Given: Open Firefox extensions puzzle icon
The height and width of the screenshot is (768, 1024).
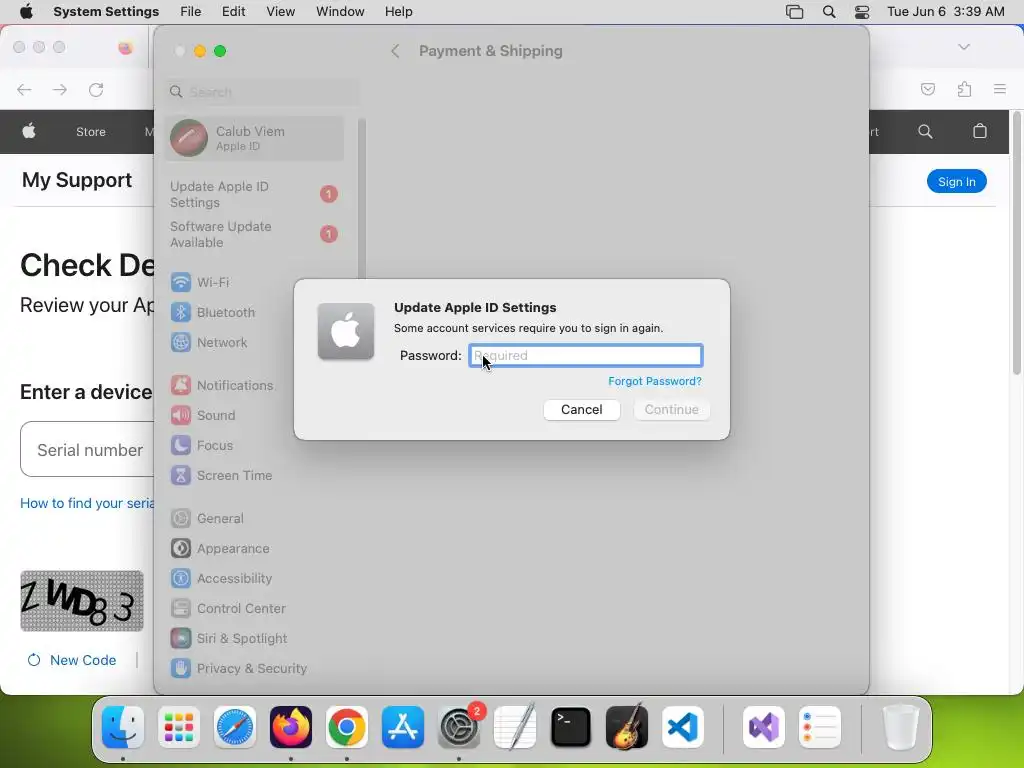Looking at the screenshot, I should pos(965,89).
